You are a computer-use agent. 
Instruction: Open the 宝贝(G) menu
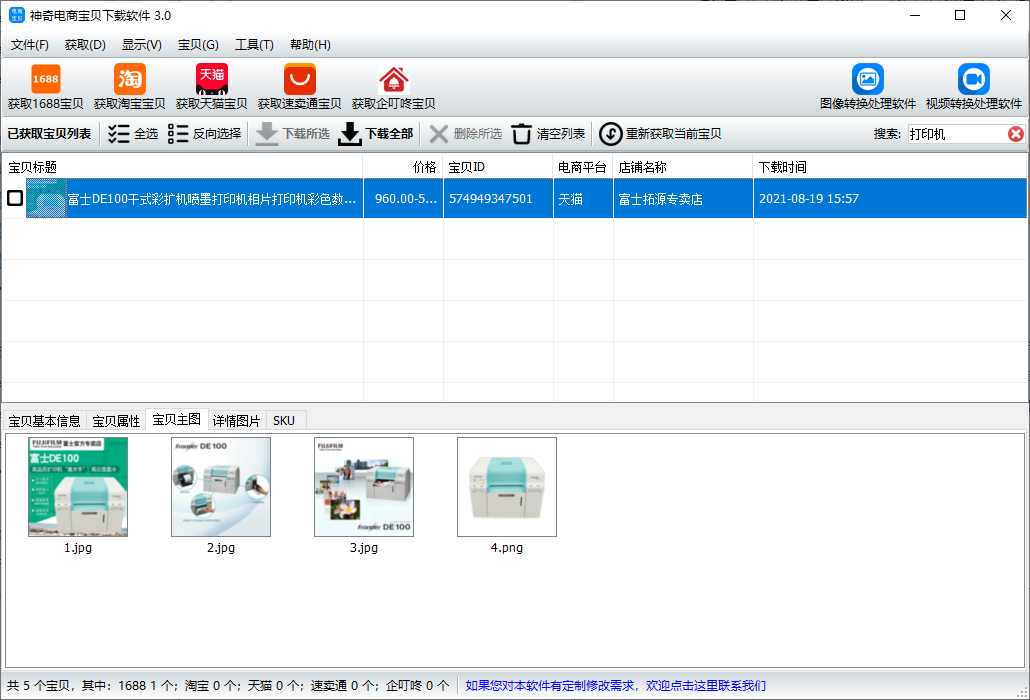tap(198, 45)
